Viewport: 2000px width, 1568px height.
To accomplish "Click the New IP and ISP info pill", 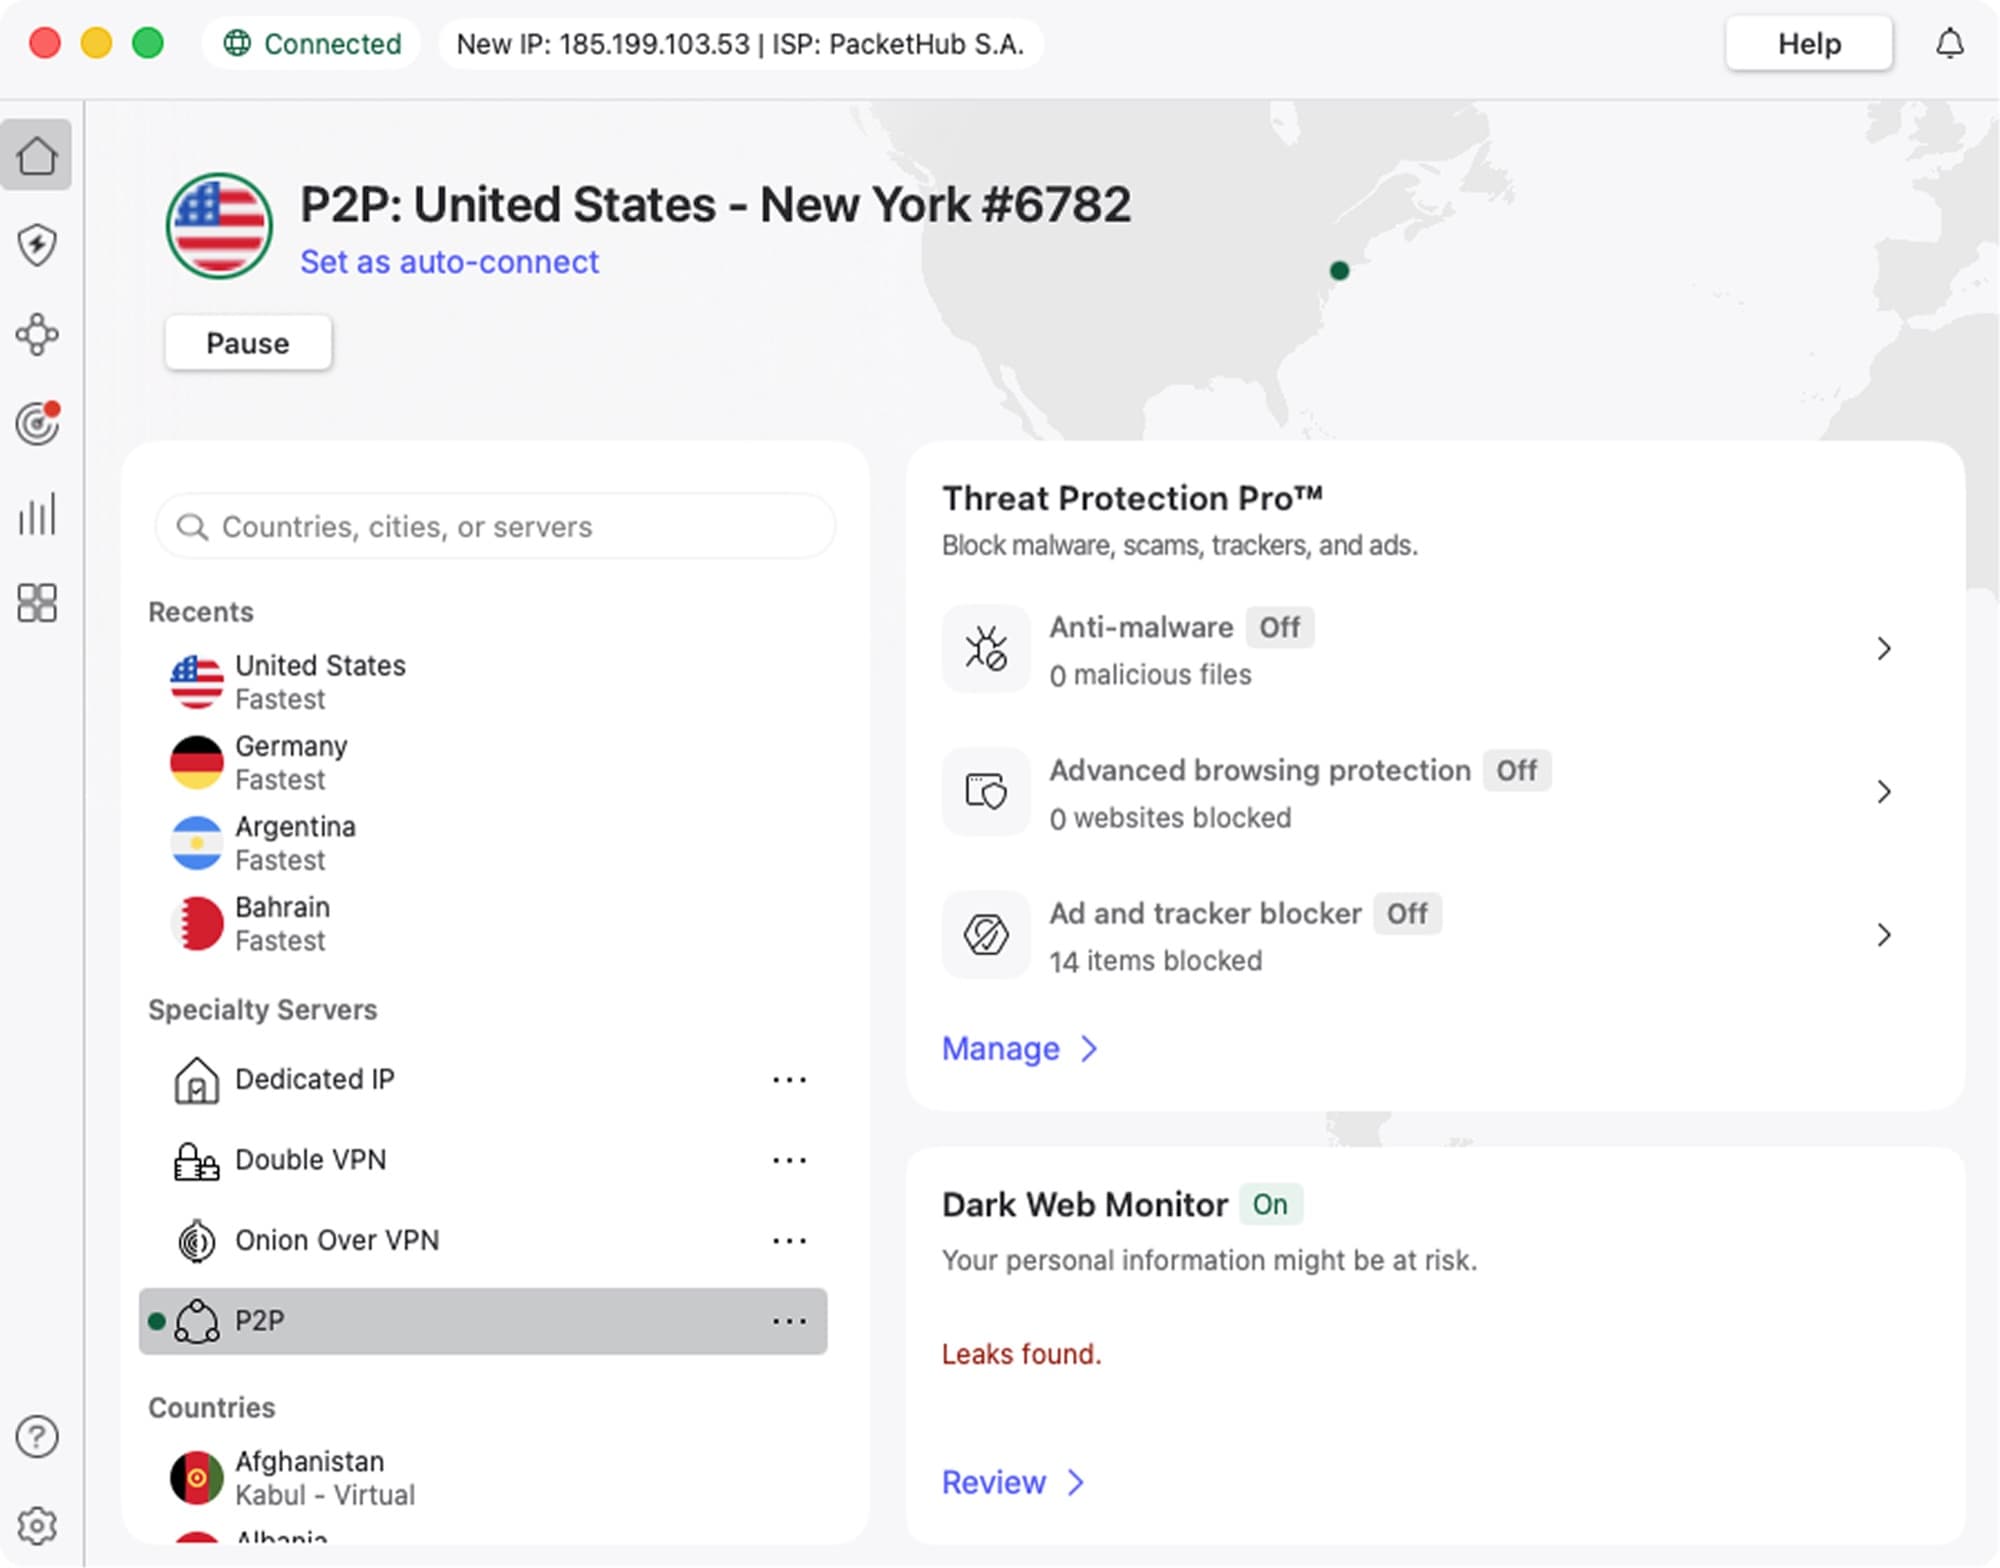I will [740, 43].
